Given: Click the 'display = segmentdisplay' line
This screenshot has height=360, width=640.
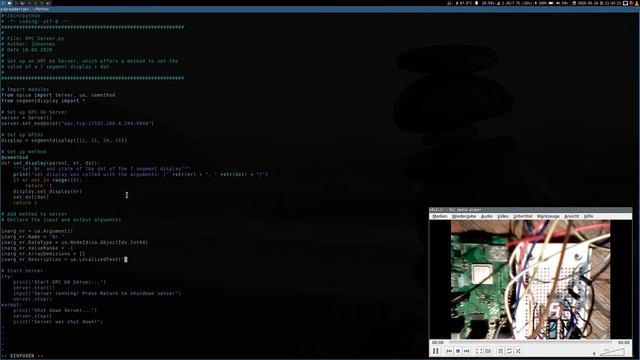Looking at the screenshot, I should 64,140.
